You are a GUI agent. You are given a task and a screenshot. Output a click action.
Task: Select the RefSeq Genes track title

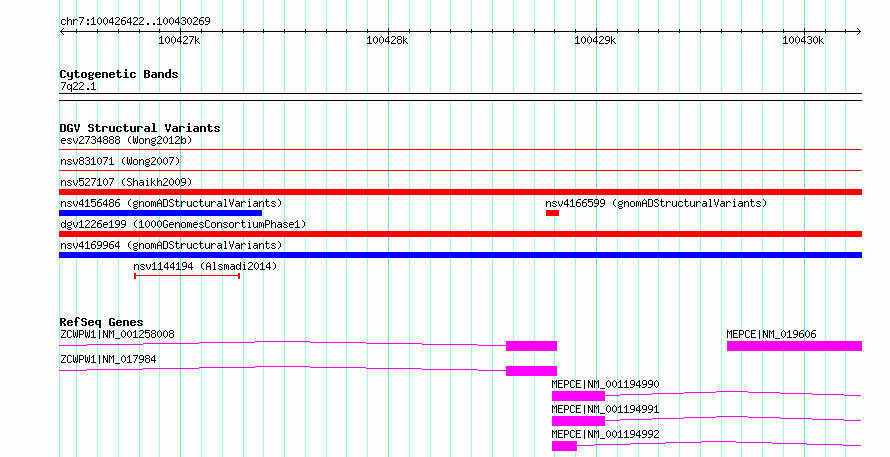[x=101, y=322]
